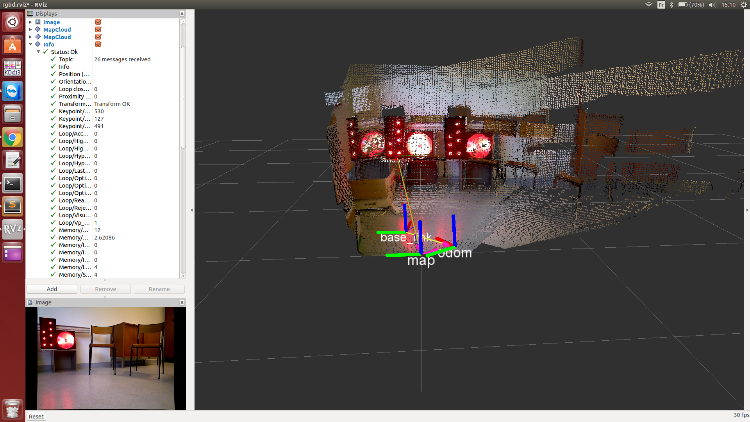This screenshot has height=422, width=750.
Task: Click the Add display button
Action: (x=52, y=288)
